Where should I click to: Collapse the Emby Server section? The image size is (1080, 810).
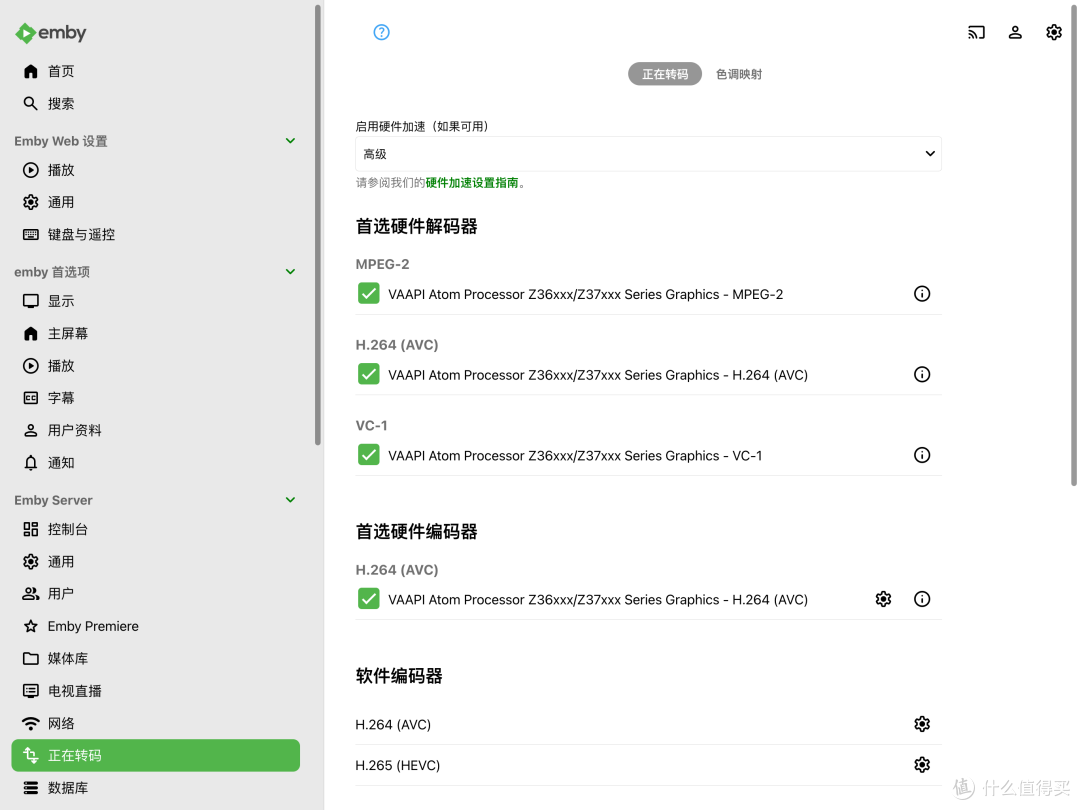click(289, 499)
